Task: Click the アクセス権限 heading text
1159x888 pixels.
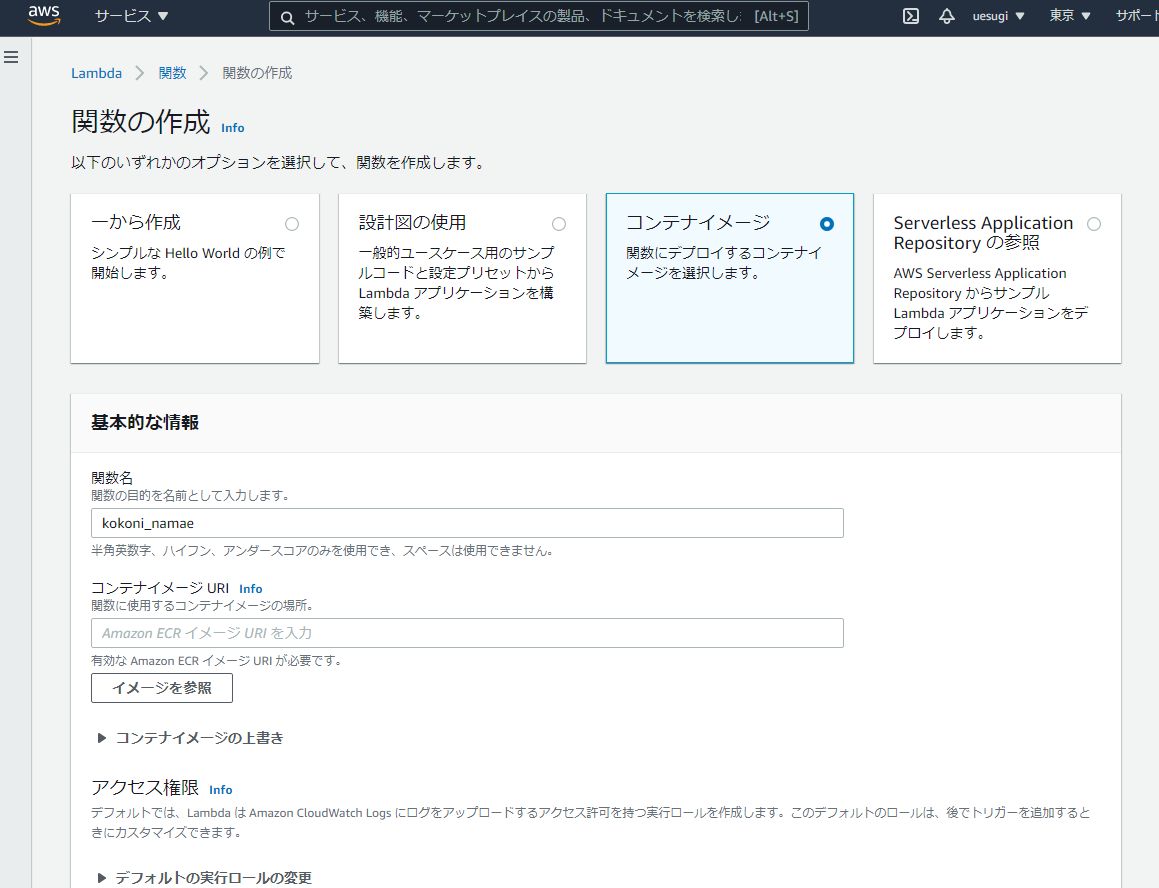Action: (x=145, y=788)
